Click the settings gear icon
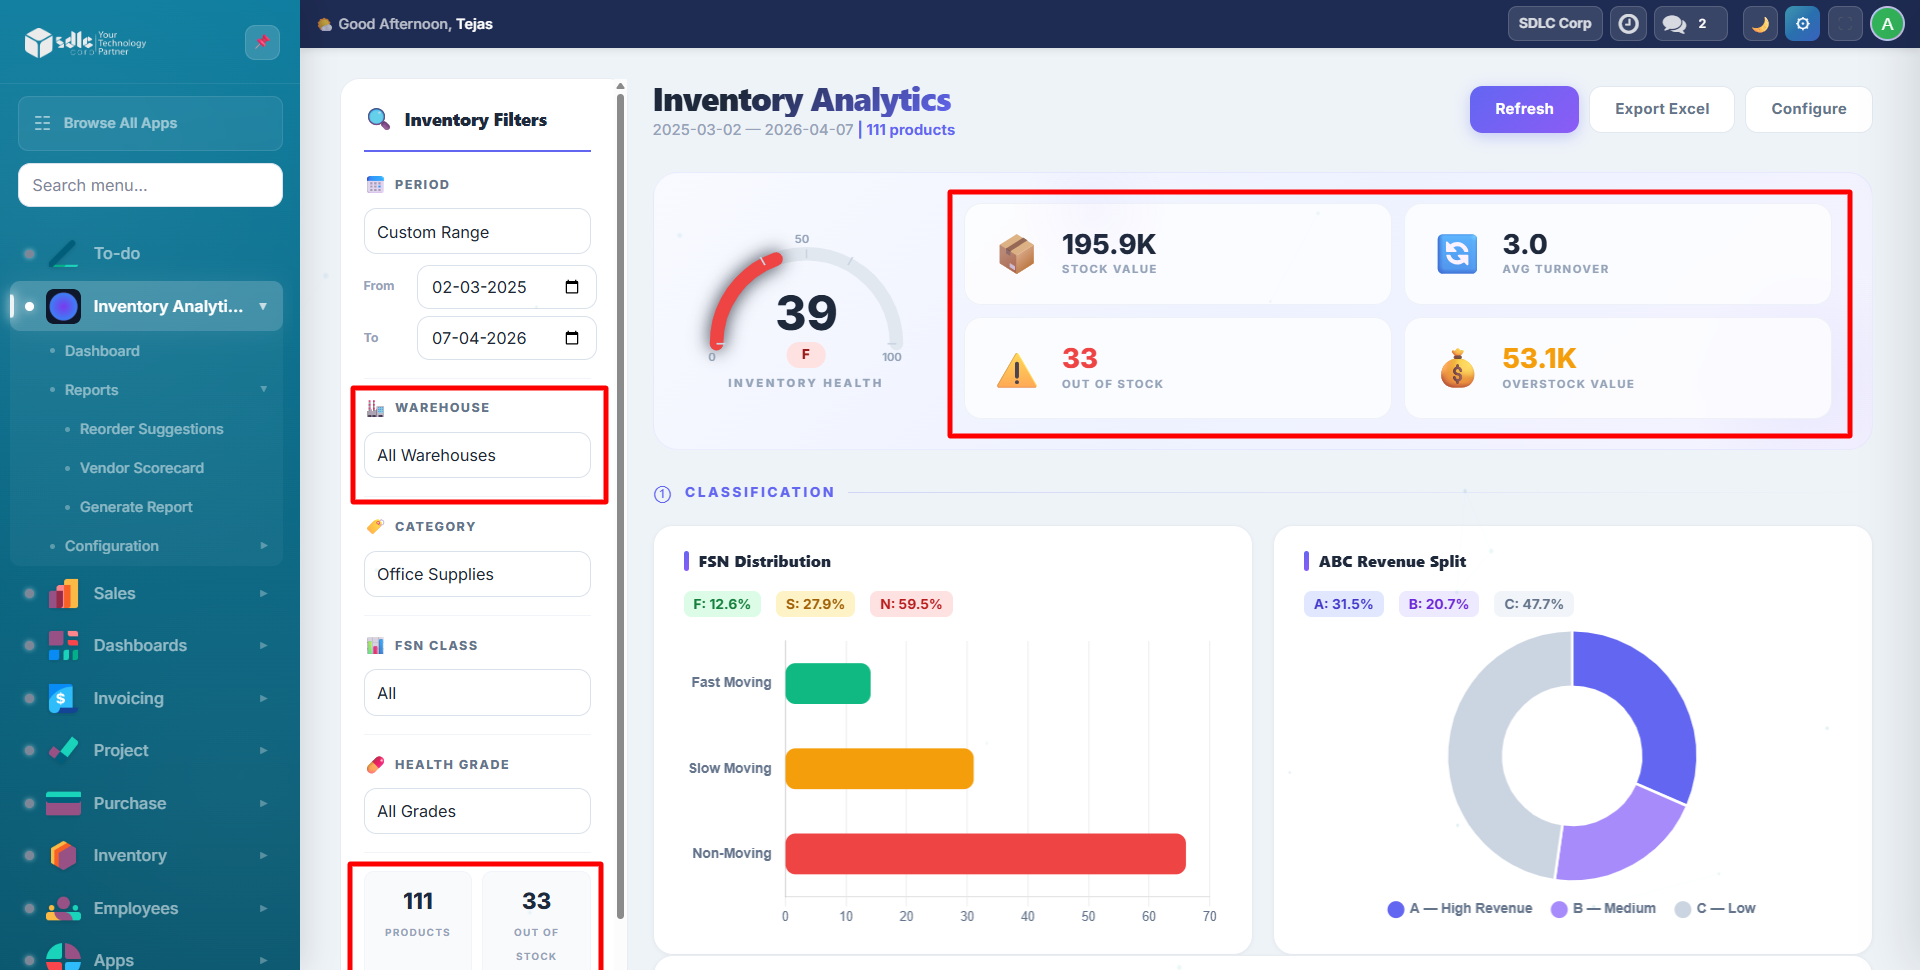The height and width of the screenshot is (970, 1920). coord(1802,24)
